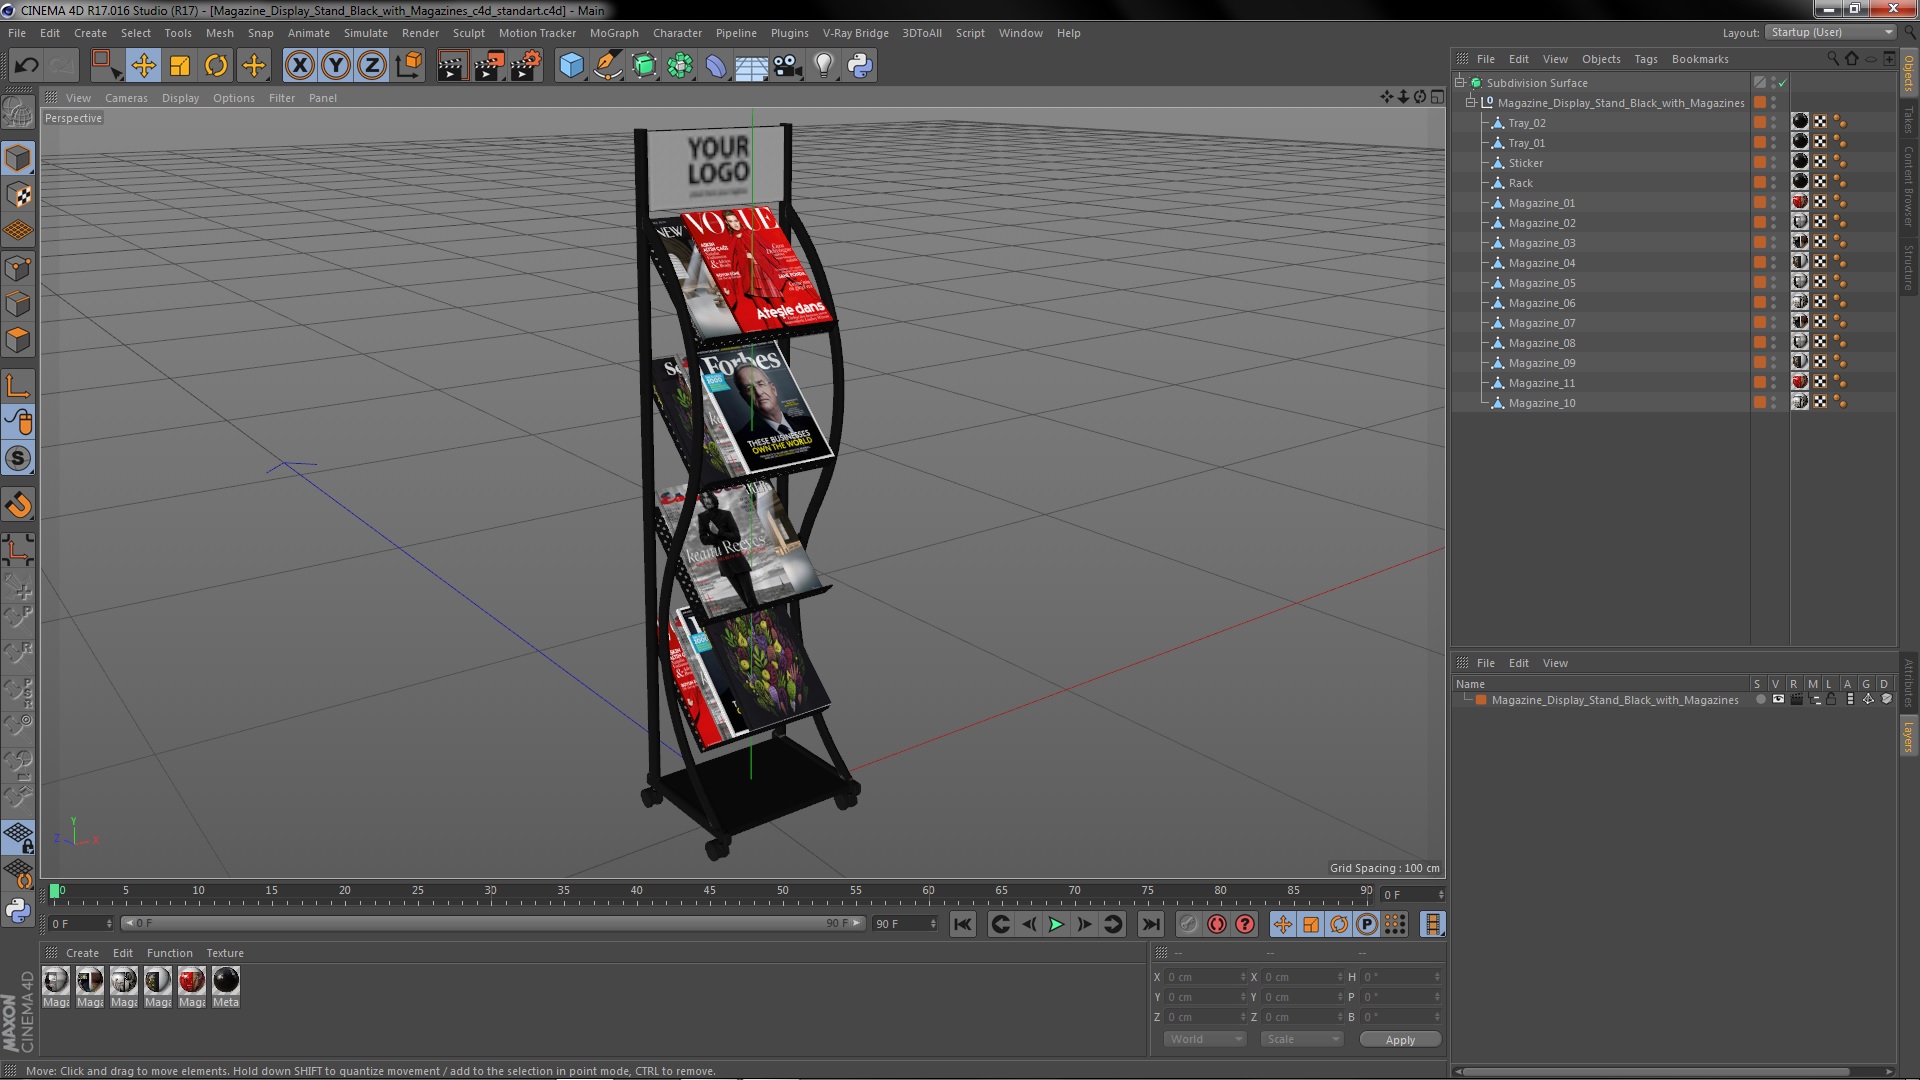
Task: Toggle visibility dots for Tray_01
Action: 1774,143
